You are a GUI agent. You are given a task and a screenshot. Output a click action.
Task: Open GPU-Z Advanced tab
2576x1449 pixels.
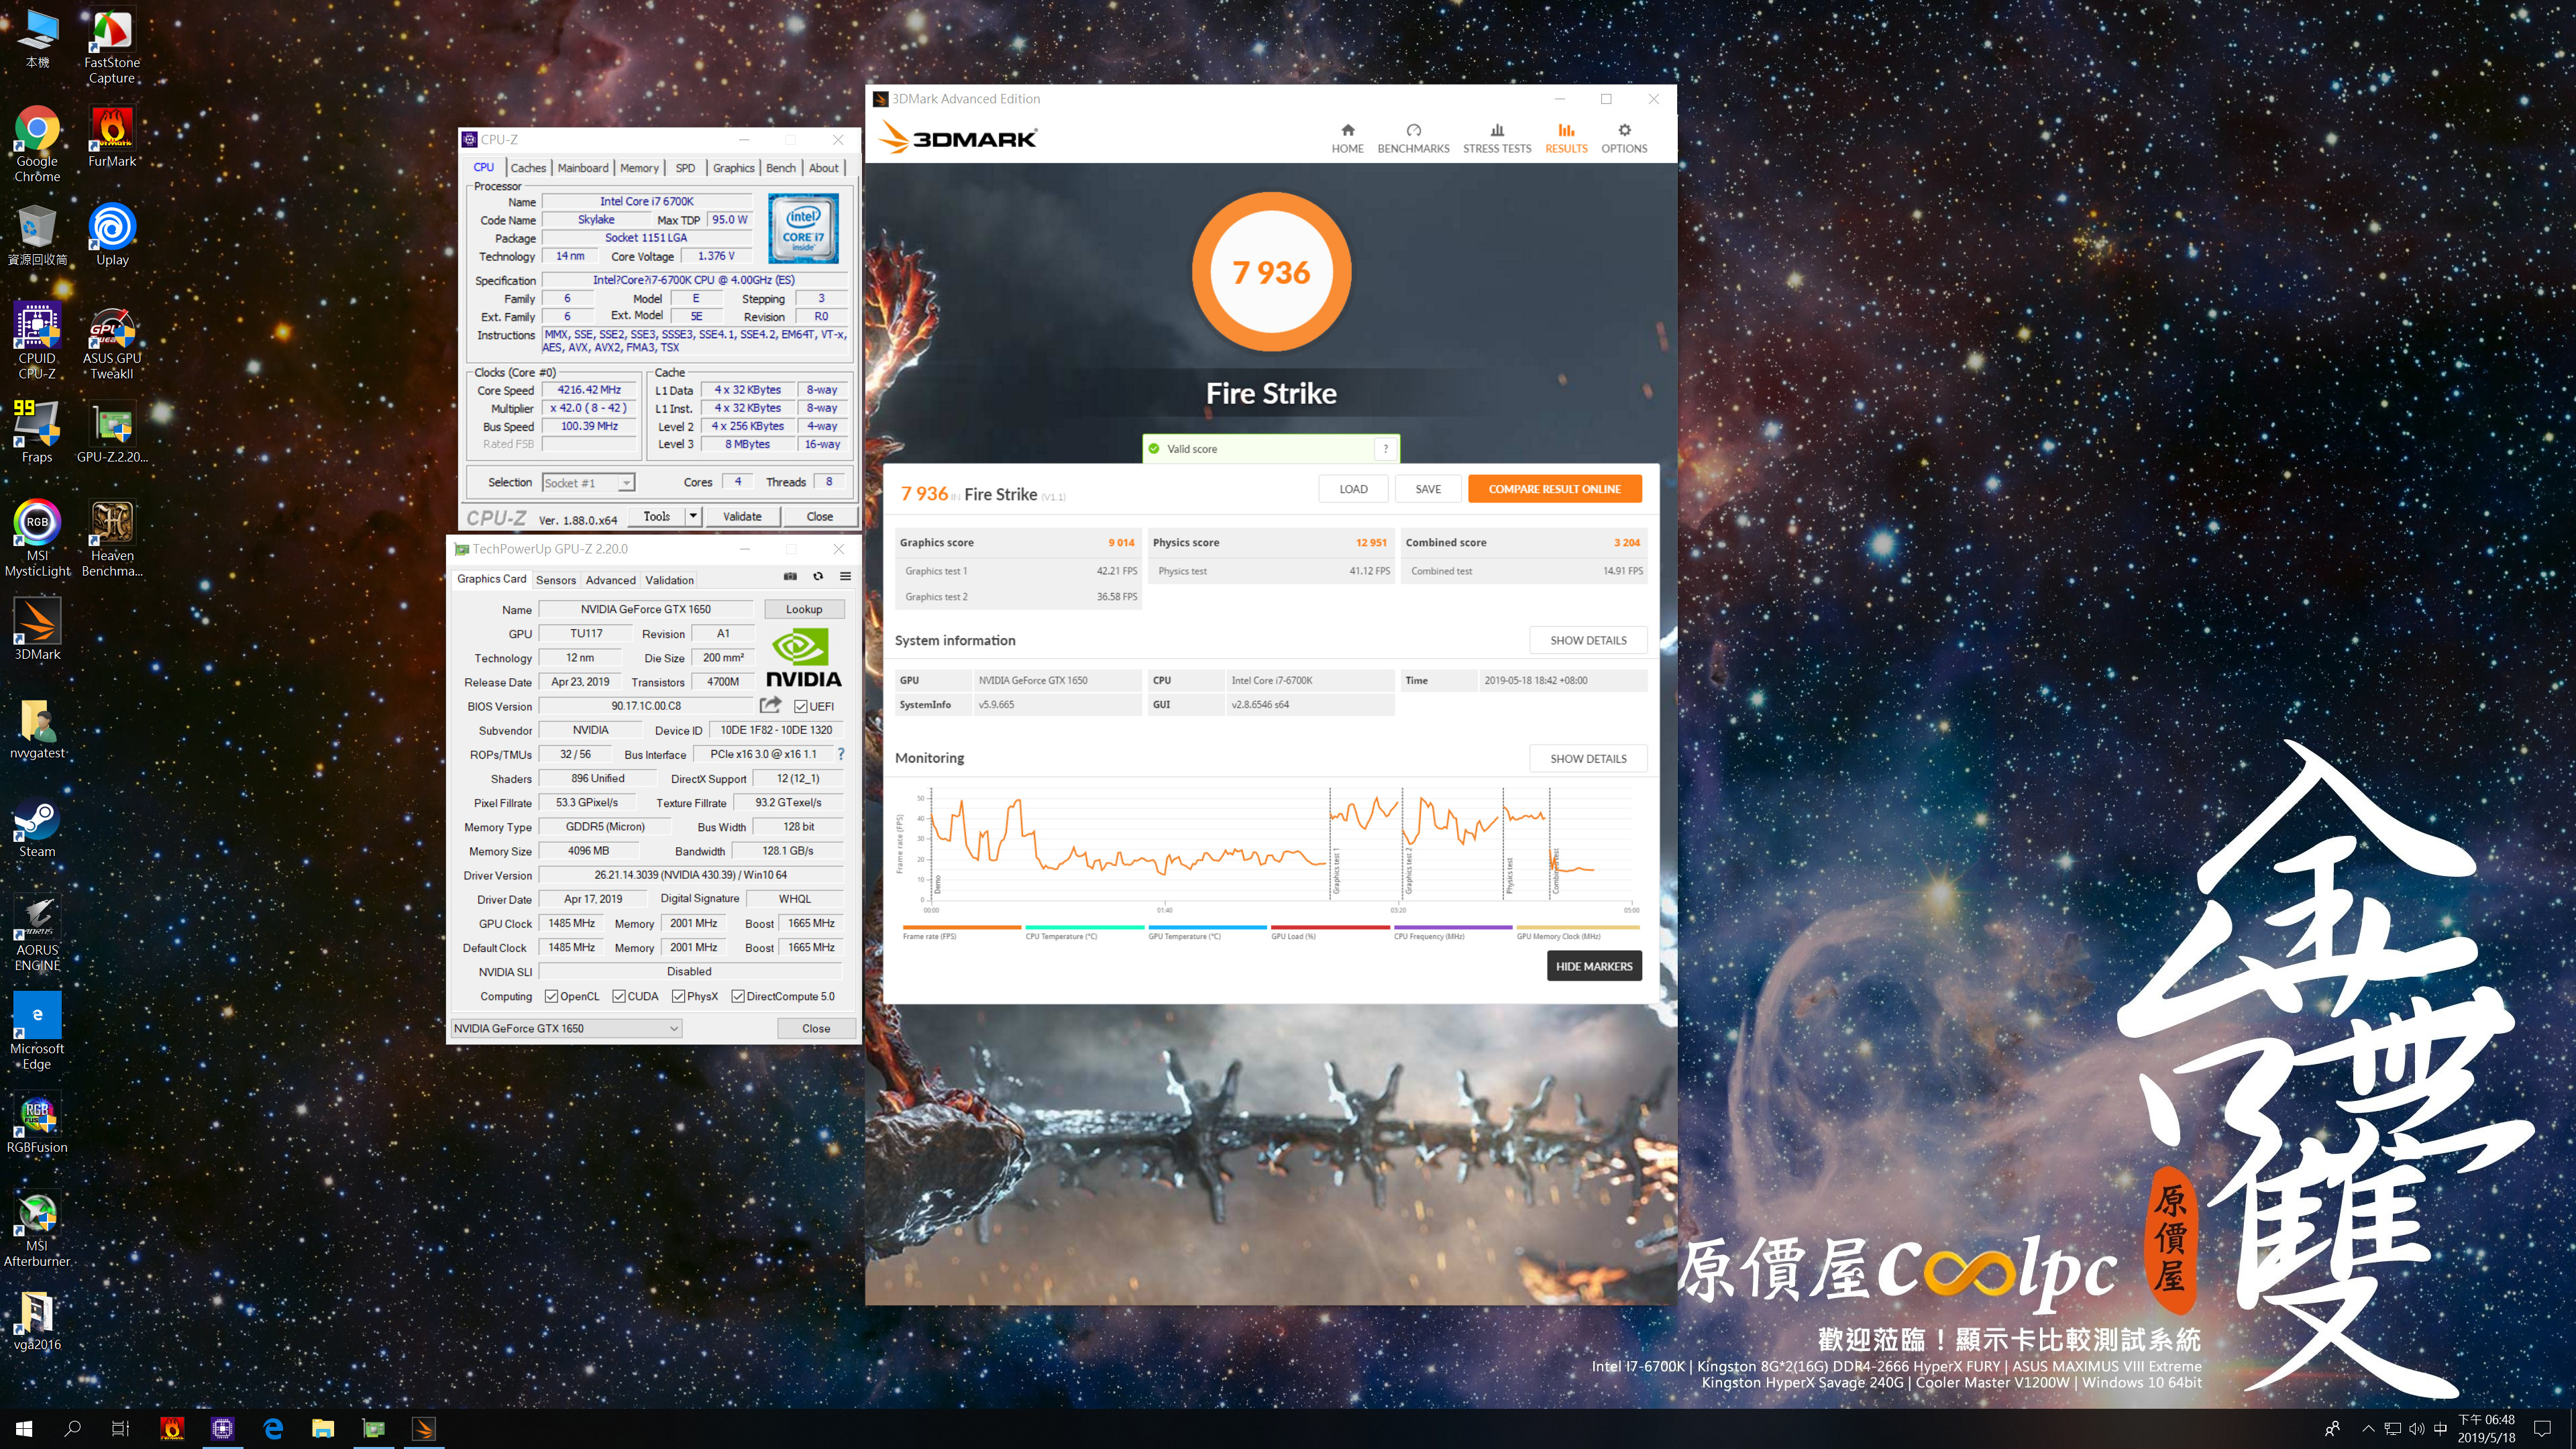pos(610,580)
